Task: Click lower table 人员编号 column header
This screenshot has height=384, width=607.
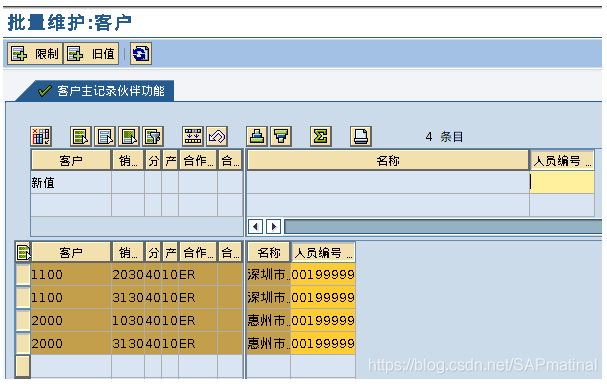Action: [323, 253]
